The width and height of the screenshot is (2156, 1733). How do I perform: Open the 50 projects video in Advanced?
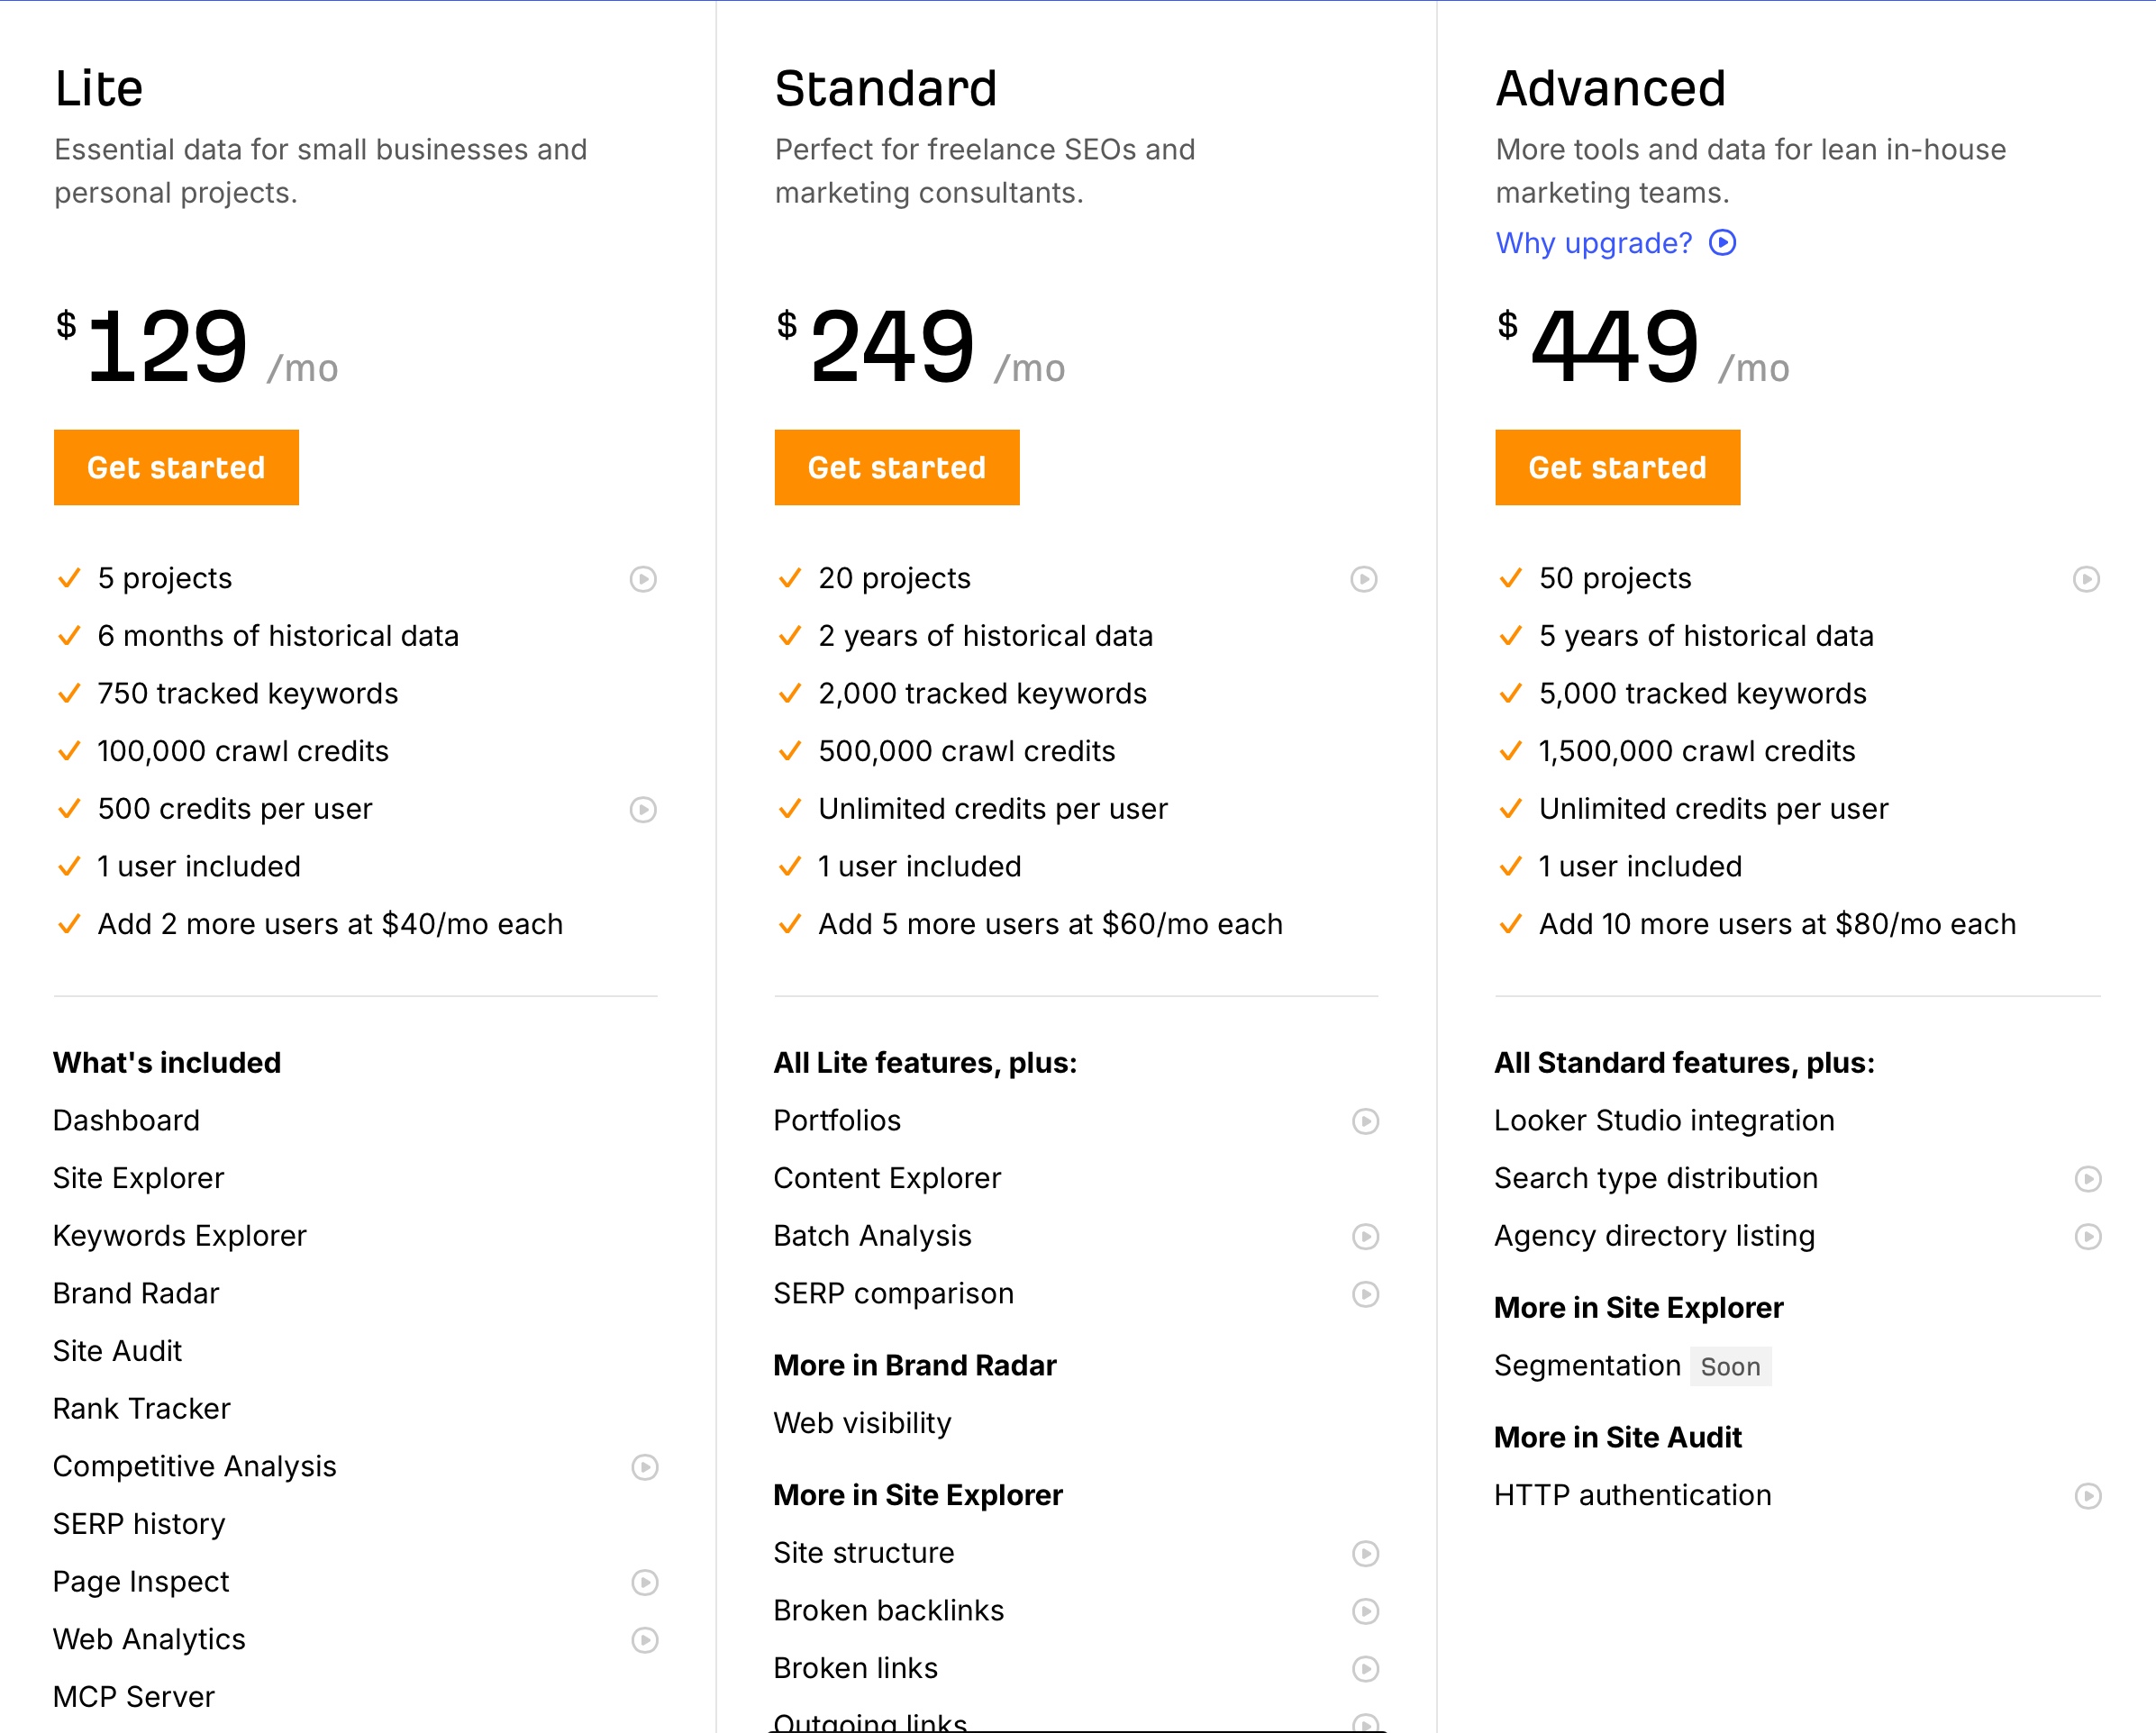[2085, 579]
